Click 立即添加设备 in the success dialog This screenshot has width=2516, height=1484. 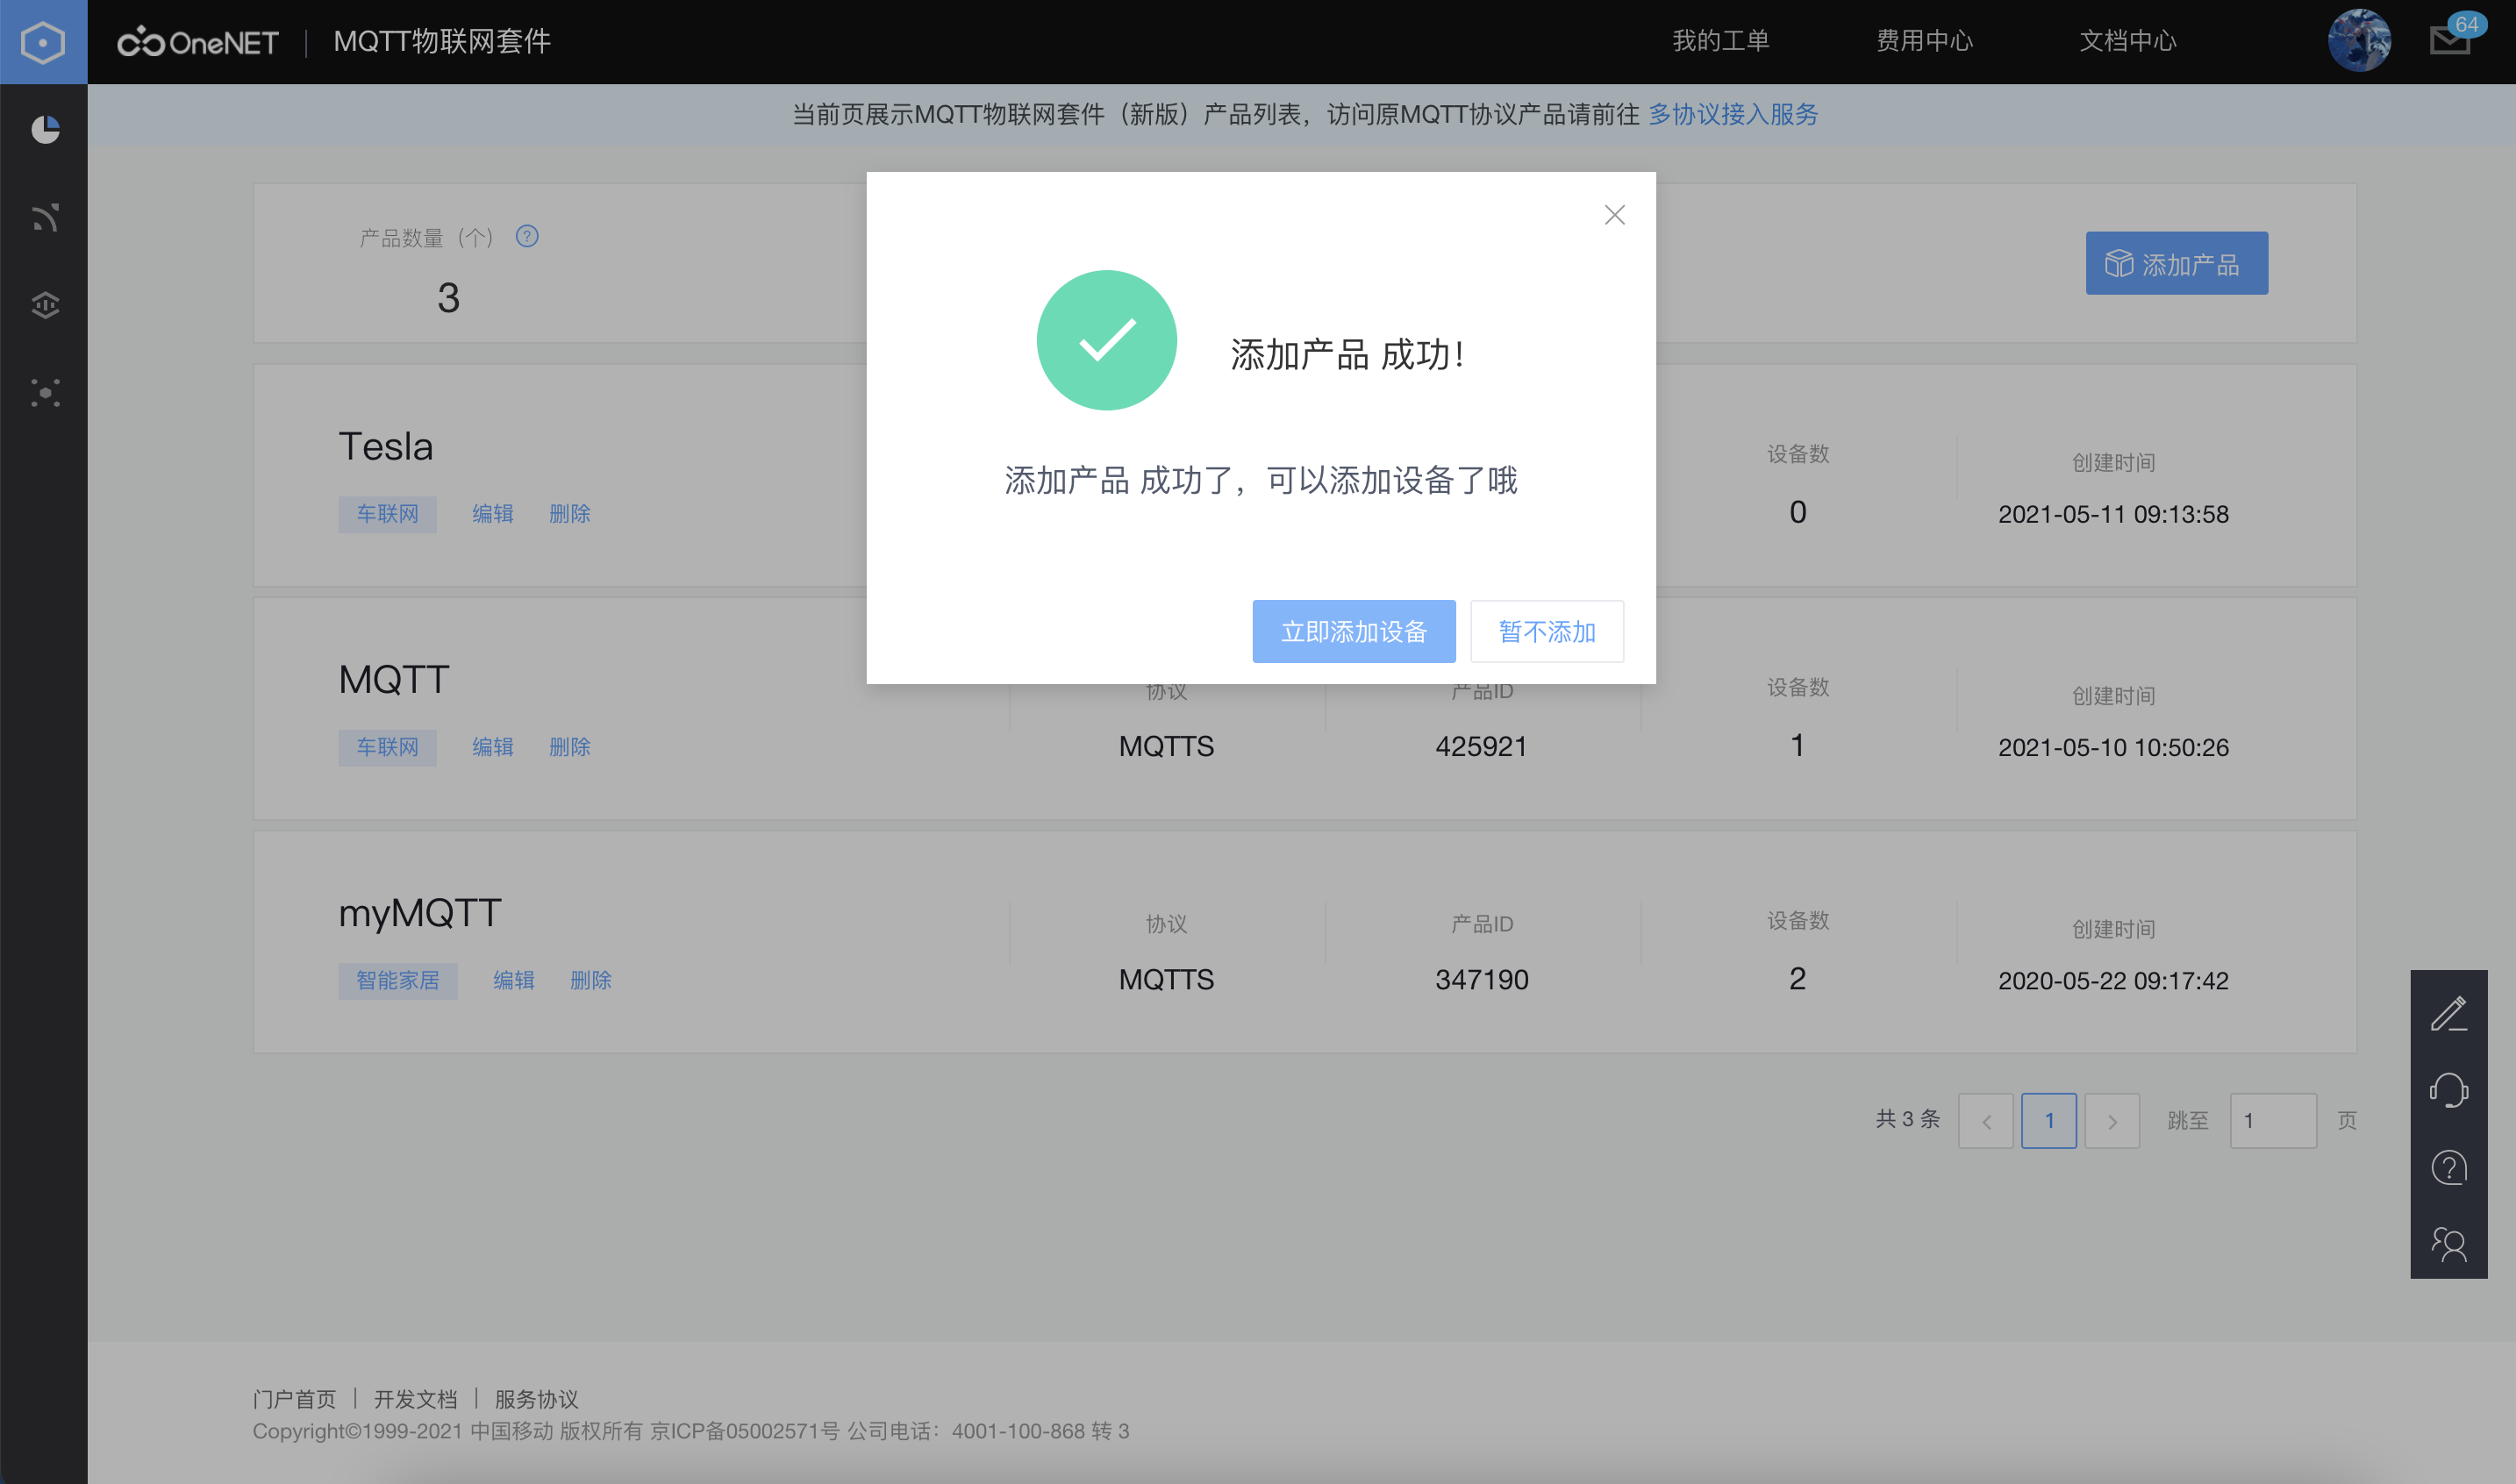click(1354, 631)
